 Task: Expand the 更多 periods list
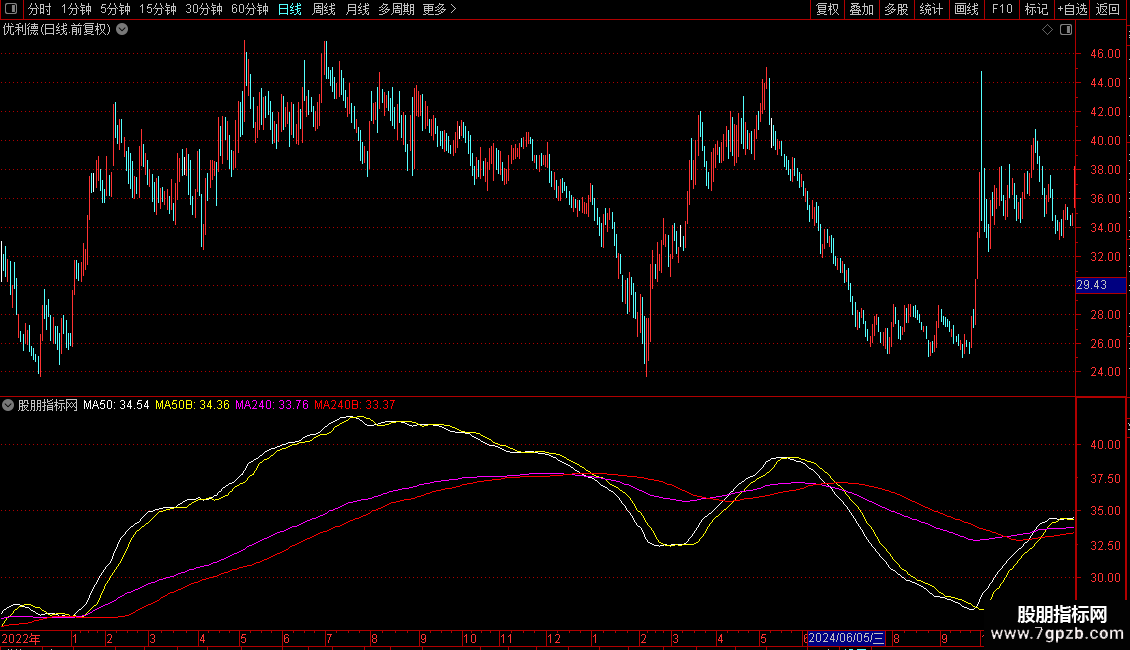439,10
